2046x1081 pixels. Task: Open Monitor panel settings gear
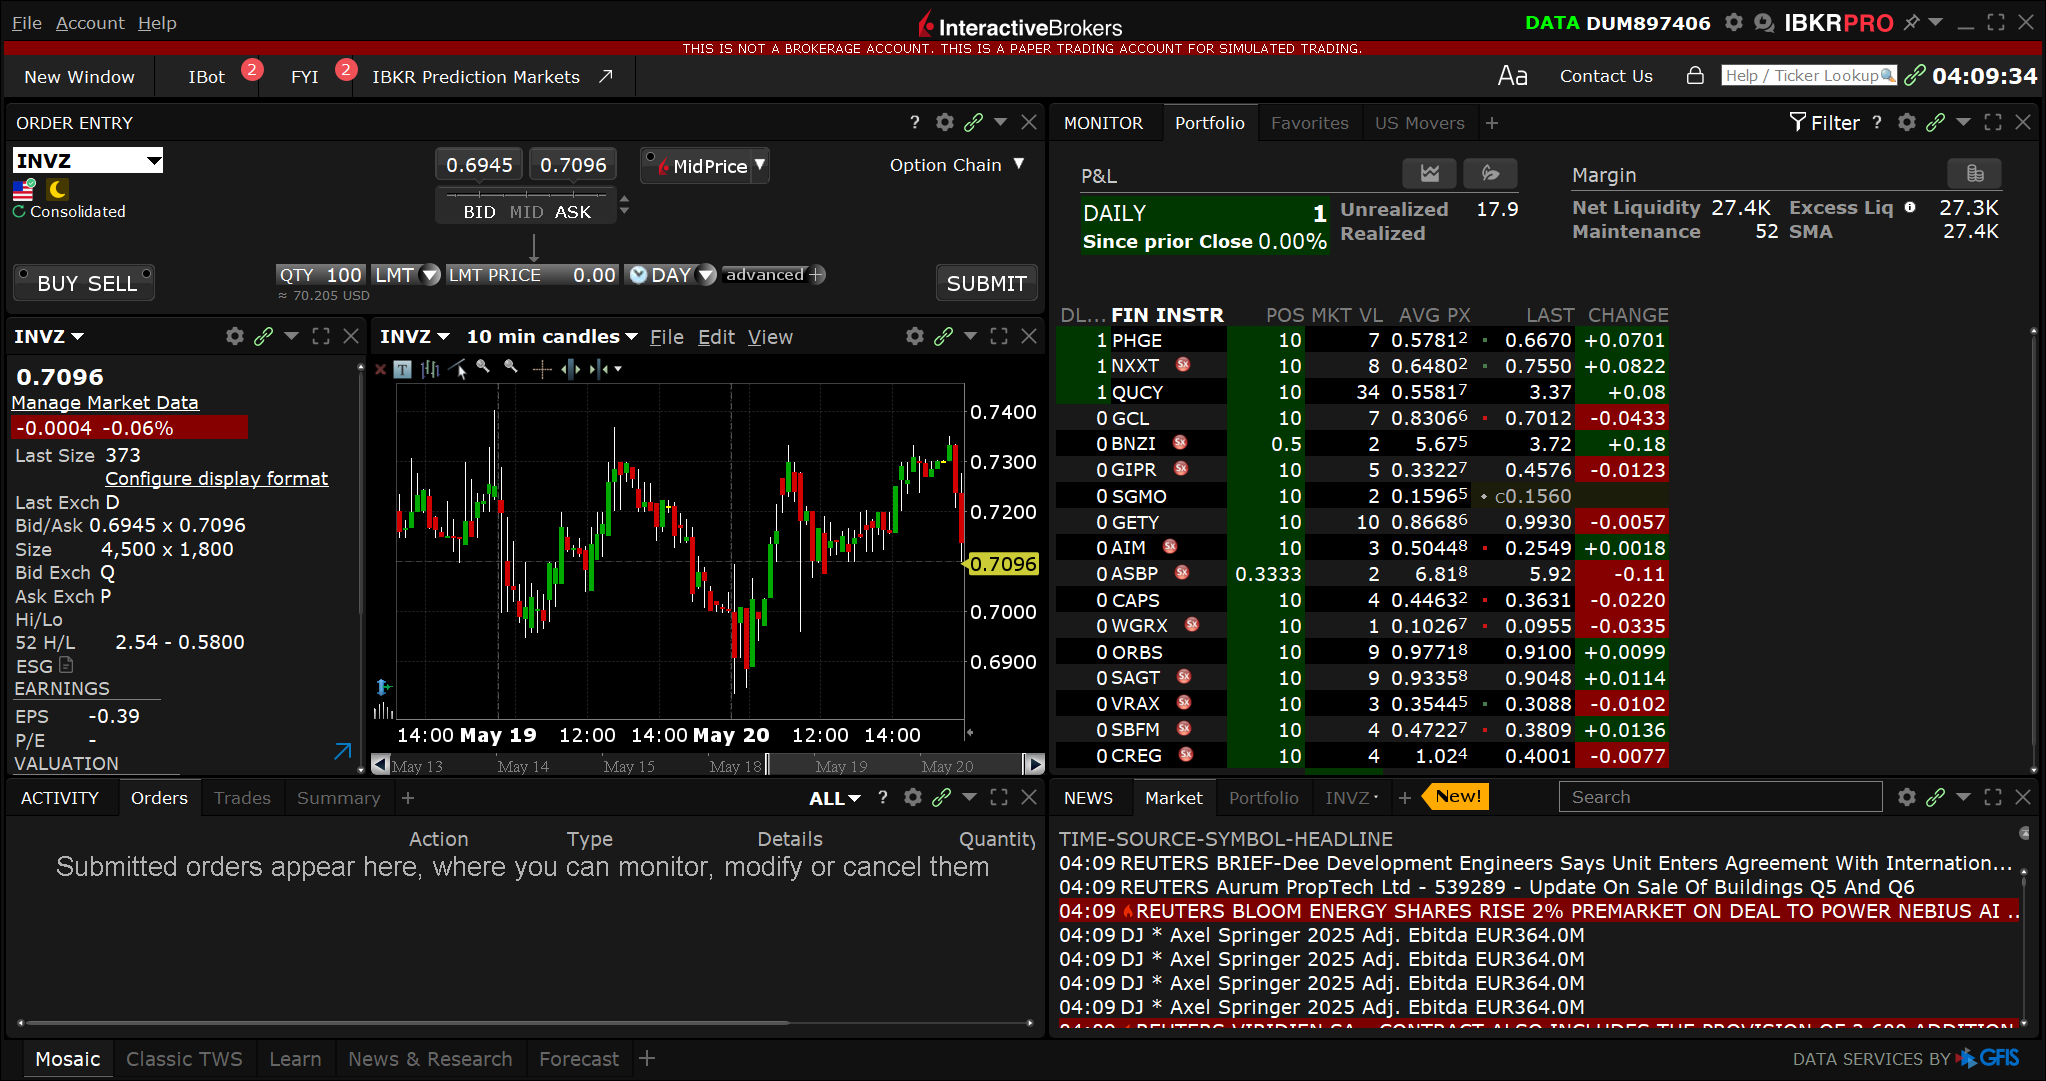[x=1907, y=122]
